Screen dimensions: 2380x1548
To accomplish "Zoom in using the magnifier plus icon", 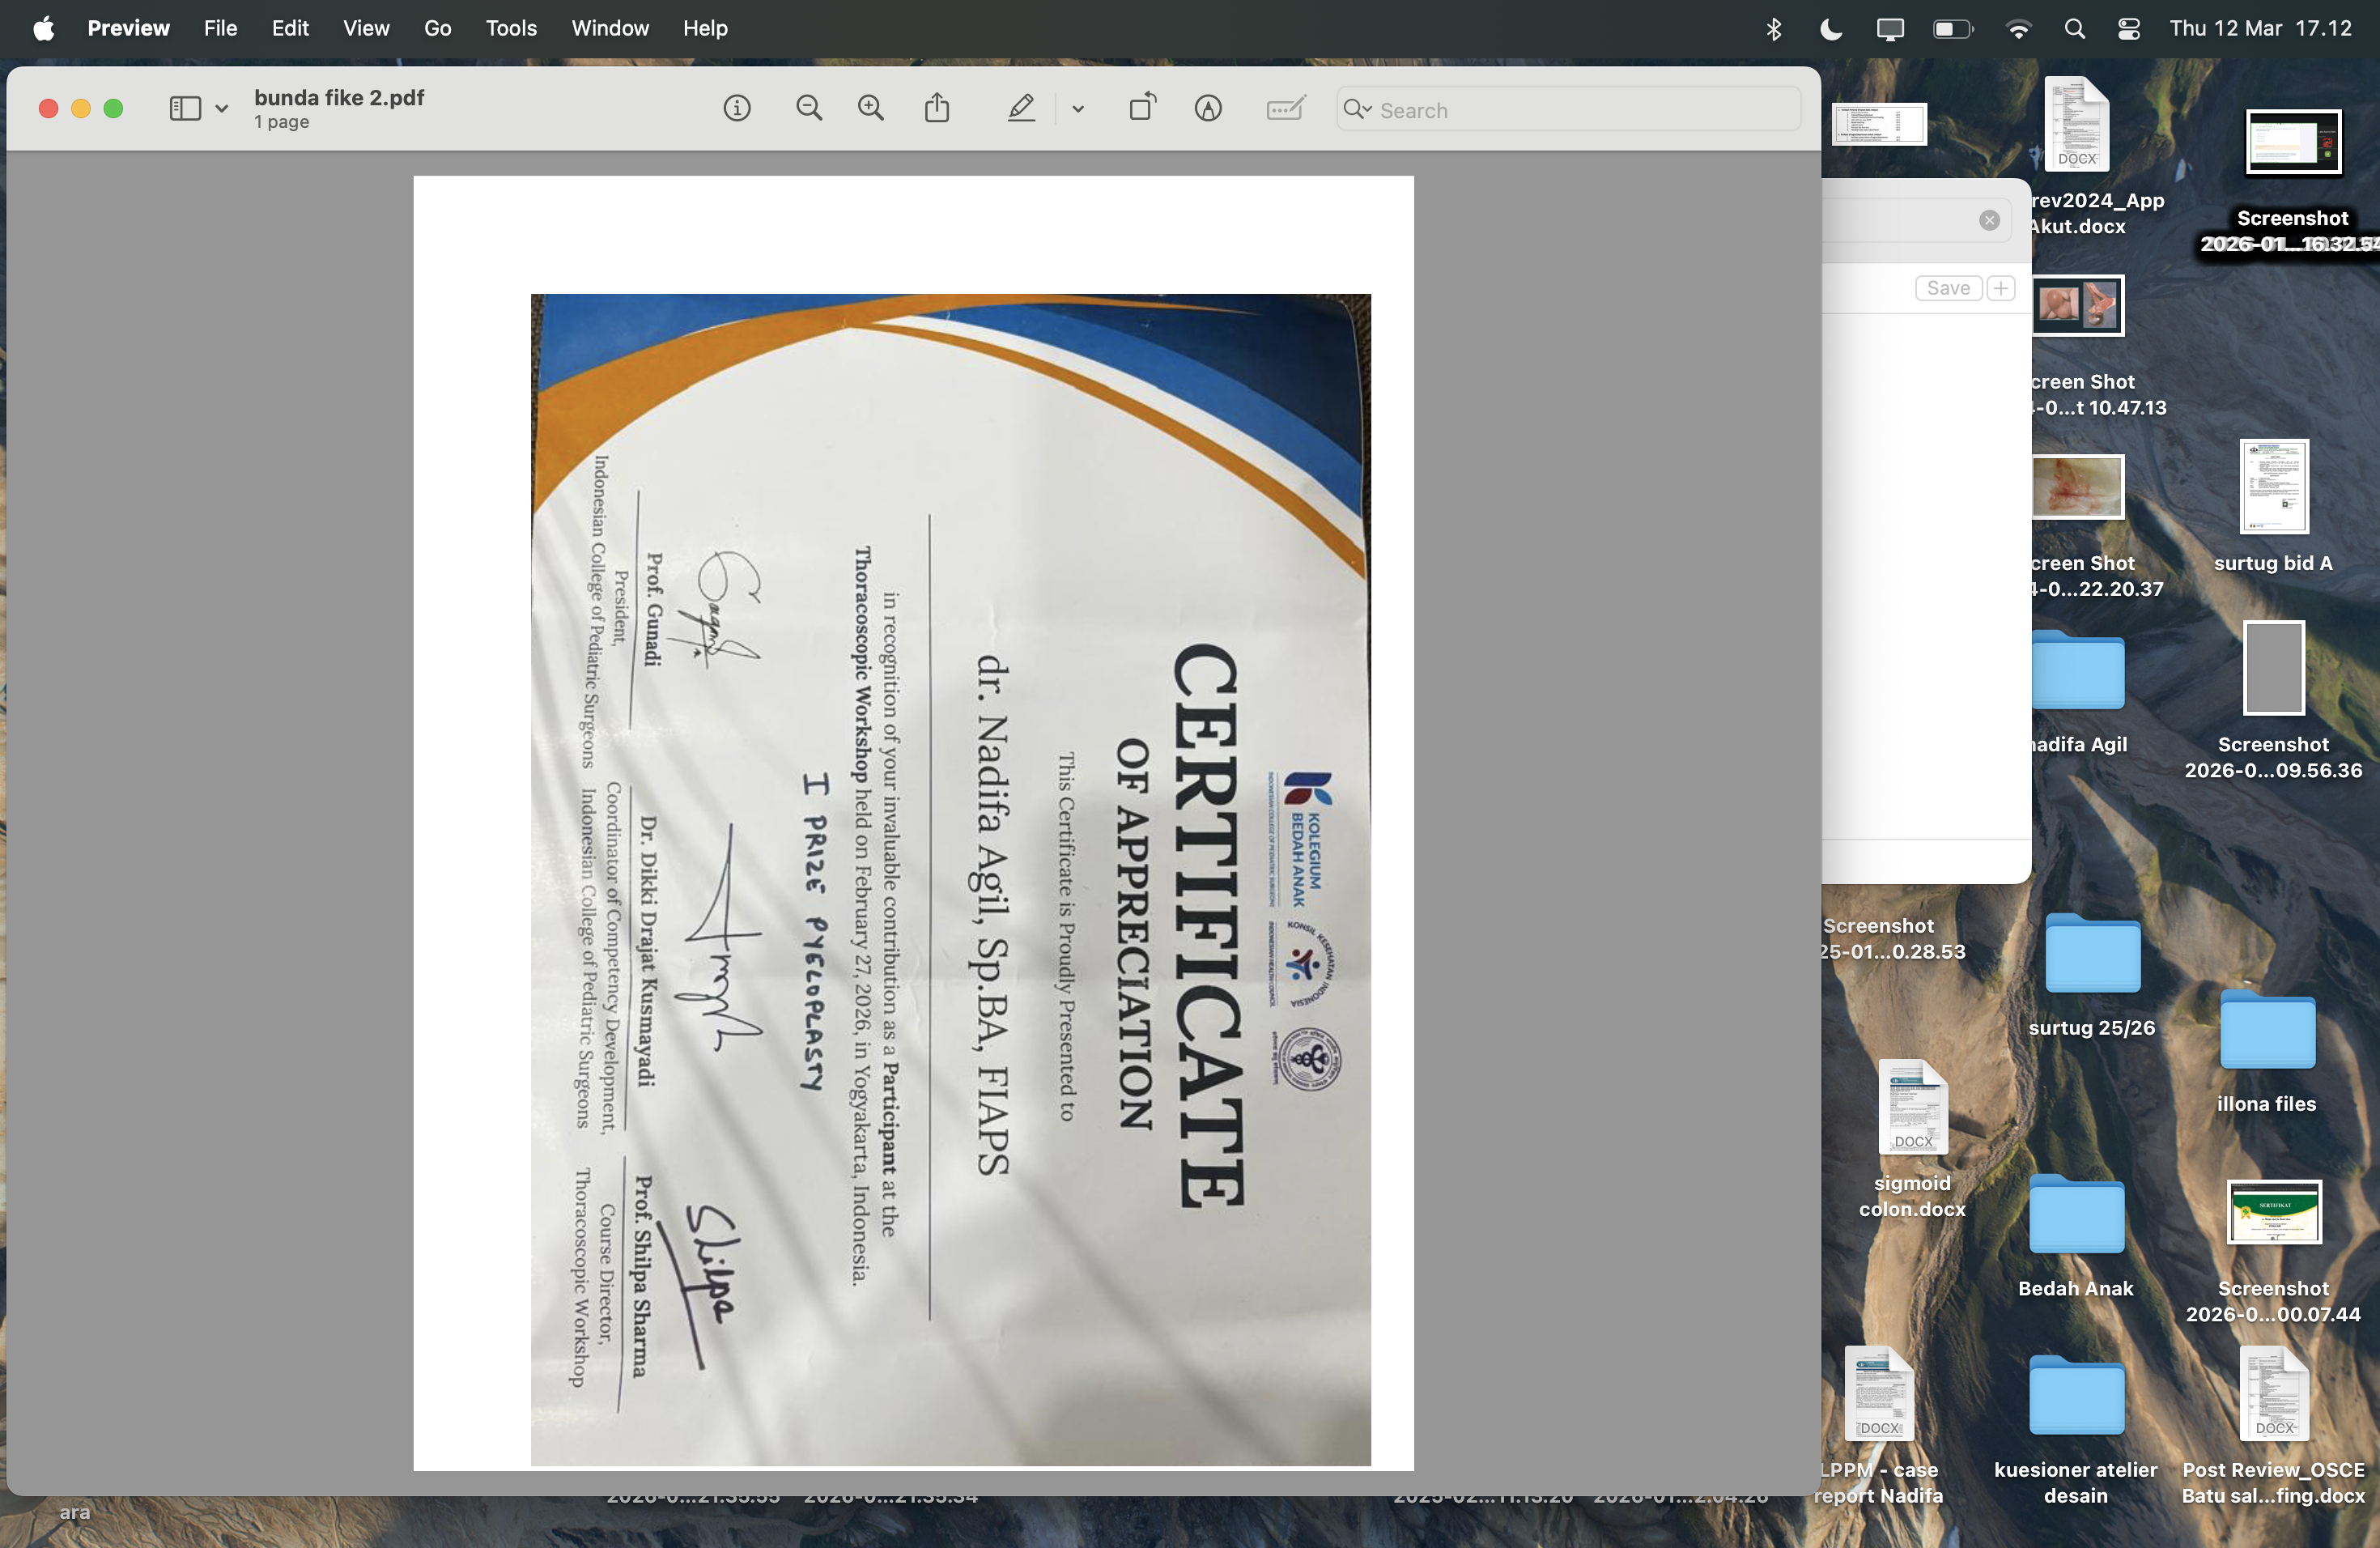I will click(871, 108).
